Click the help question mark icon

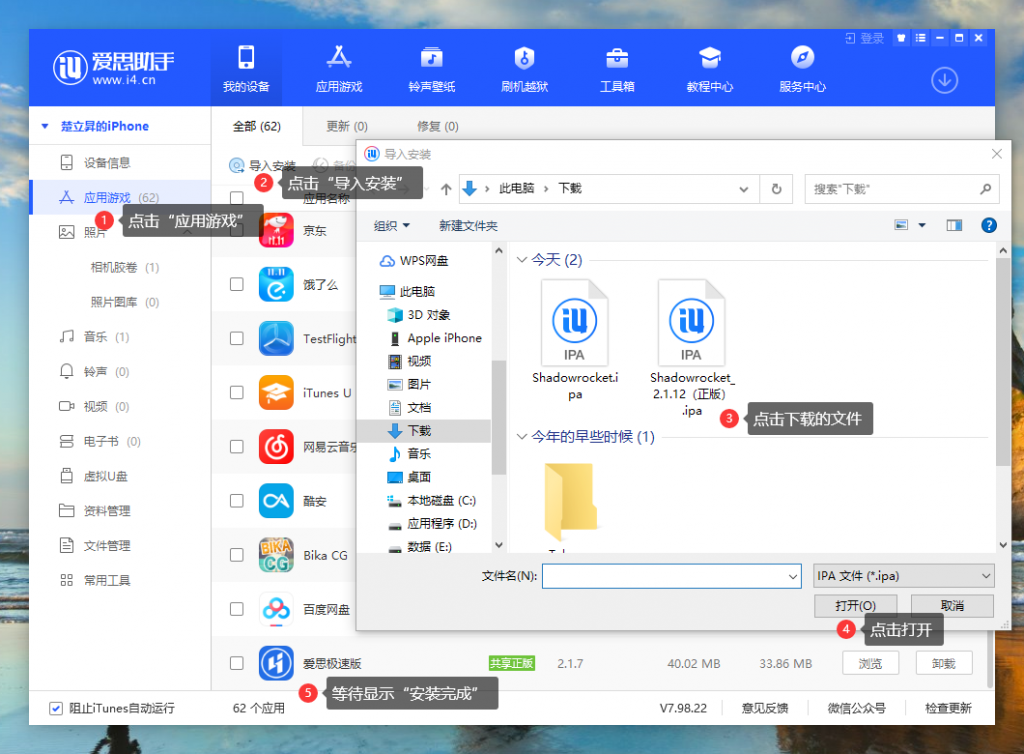pos(989,225)
